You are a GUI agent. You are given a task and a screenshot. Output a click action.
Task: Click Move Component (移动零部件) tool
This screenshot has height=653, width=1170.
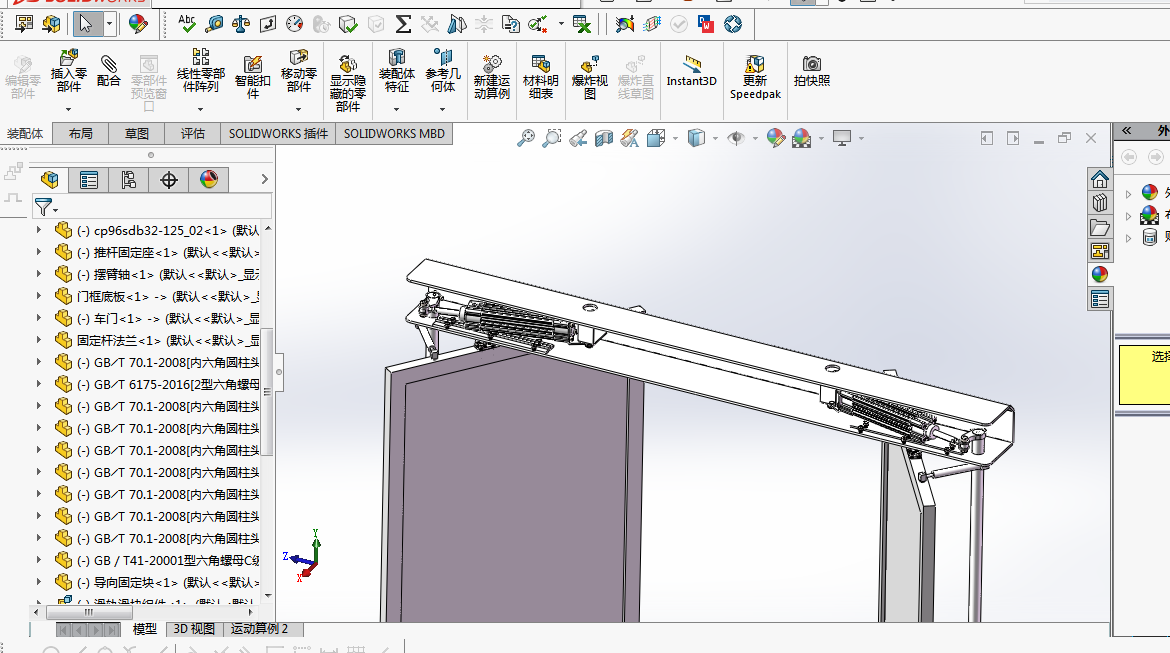tap(298, 70)
